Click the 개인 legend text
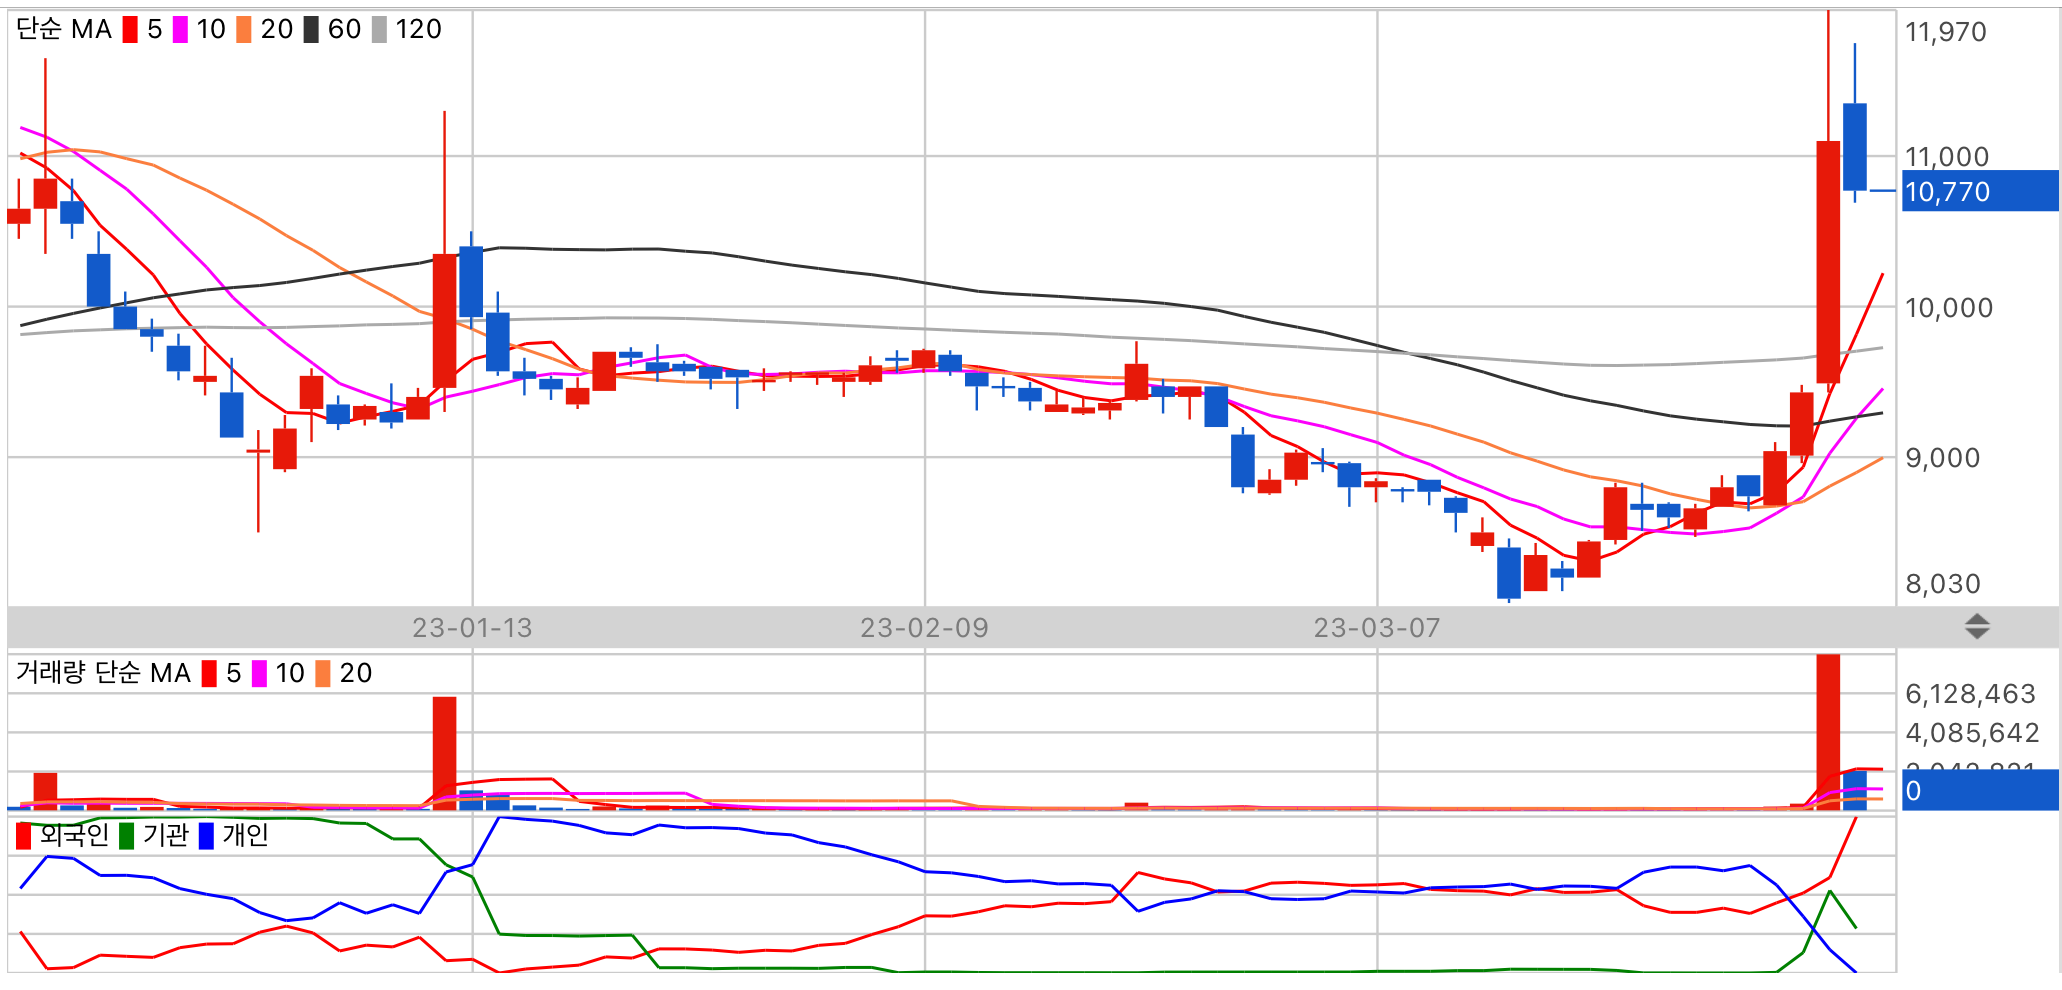 [245, 836]
